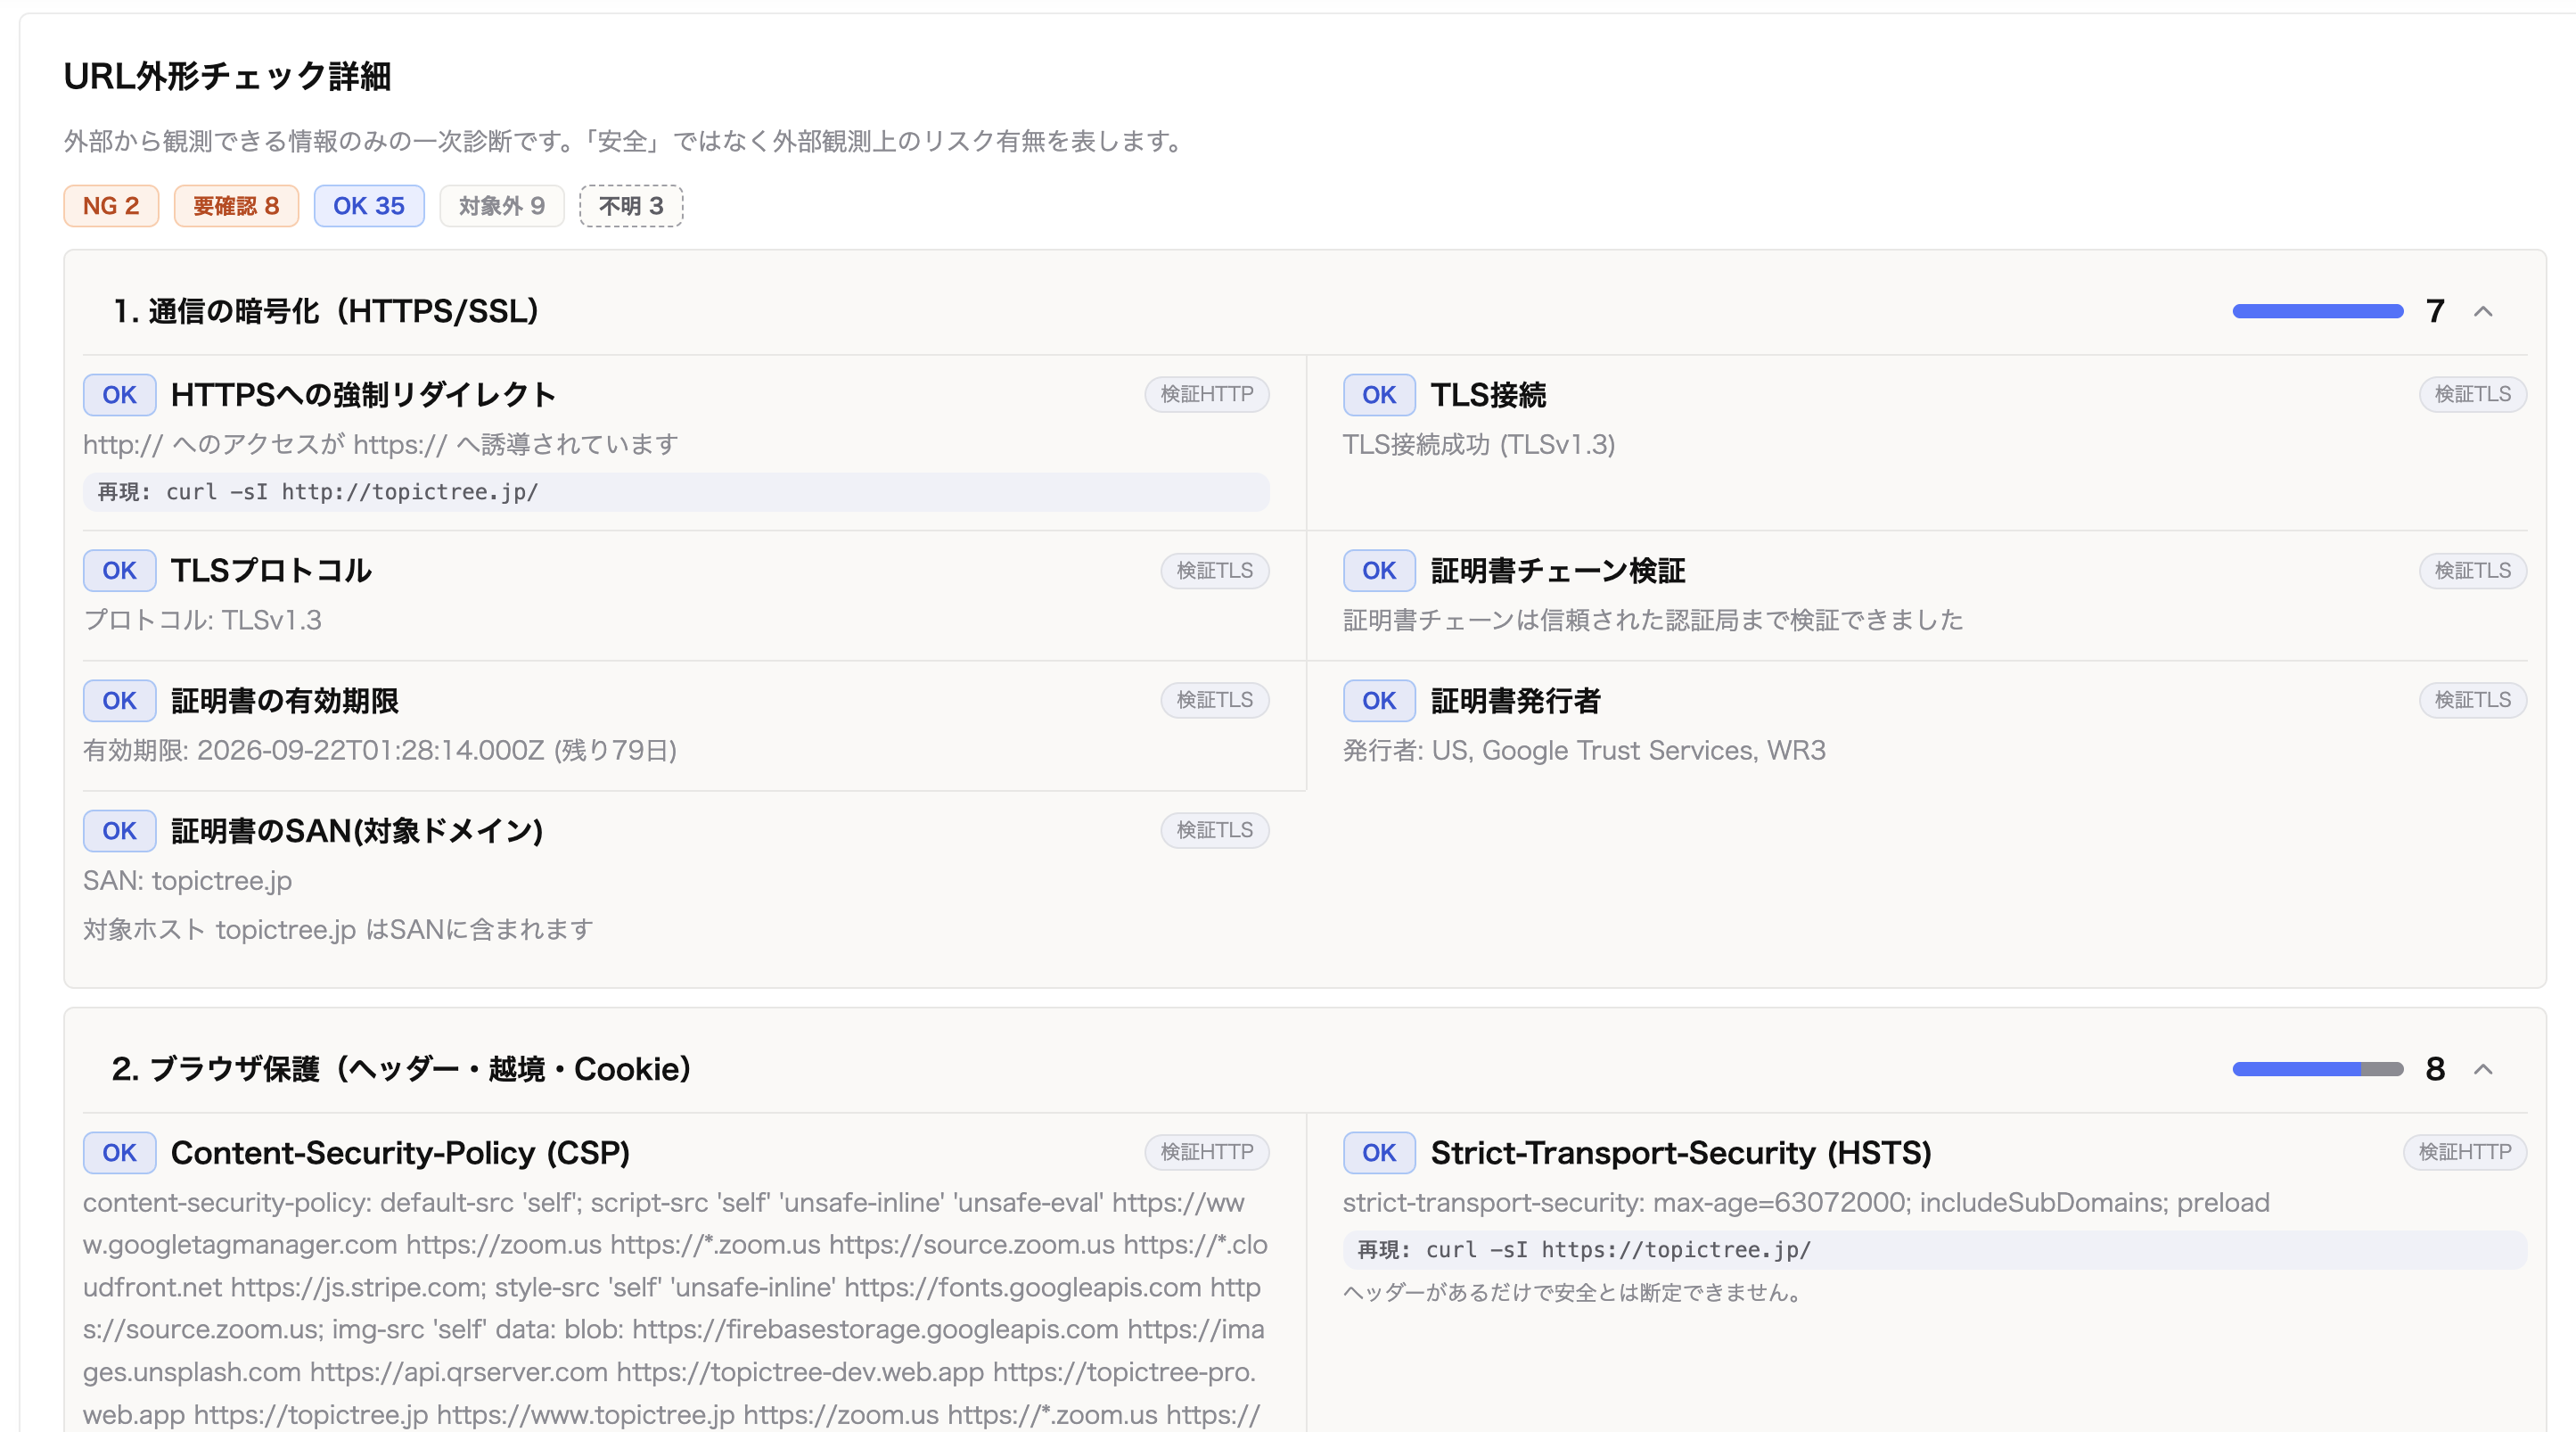This screenshot has height=1432, width=2576.
Task: Click the 証明書のSAN(対象ドメイン) item title
Action: click(357, 831)
